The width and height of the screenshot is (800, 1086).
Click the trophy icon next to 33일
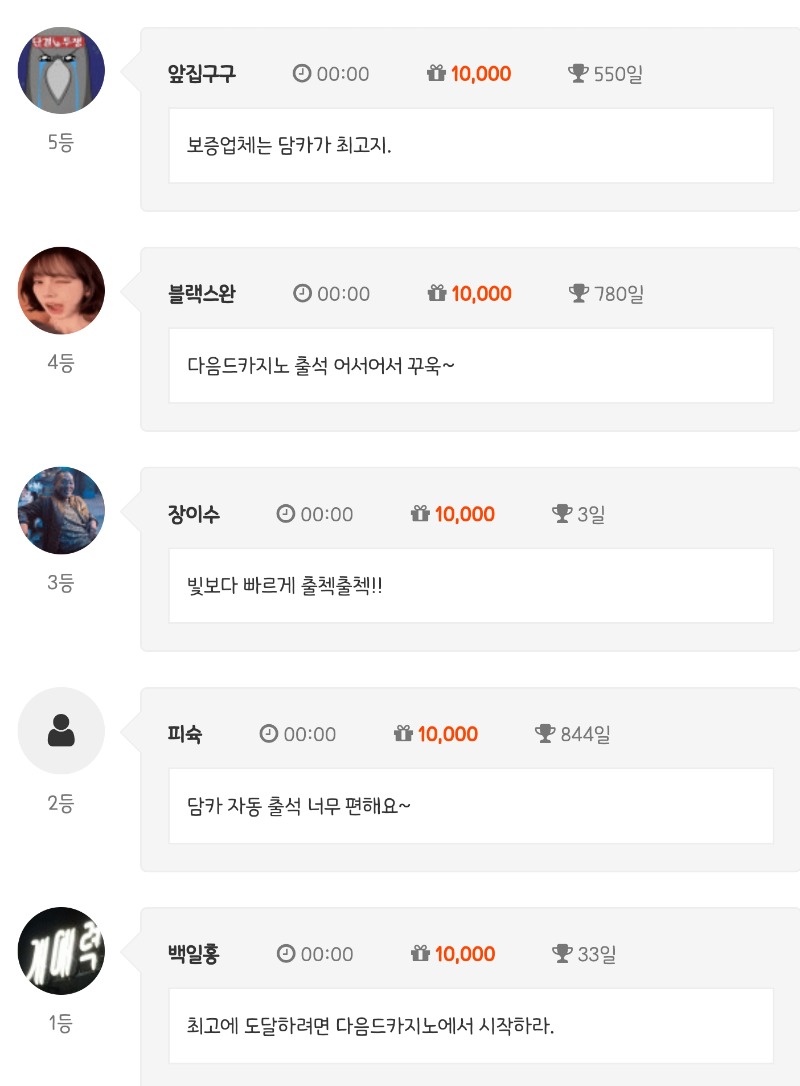562,954
